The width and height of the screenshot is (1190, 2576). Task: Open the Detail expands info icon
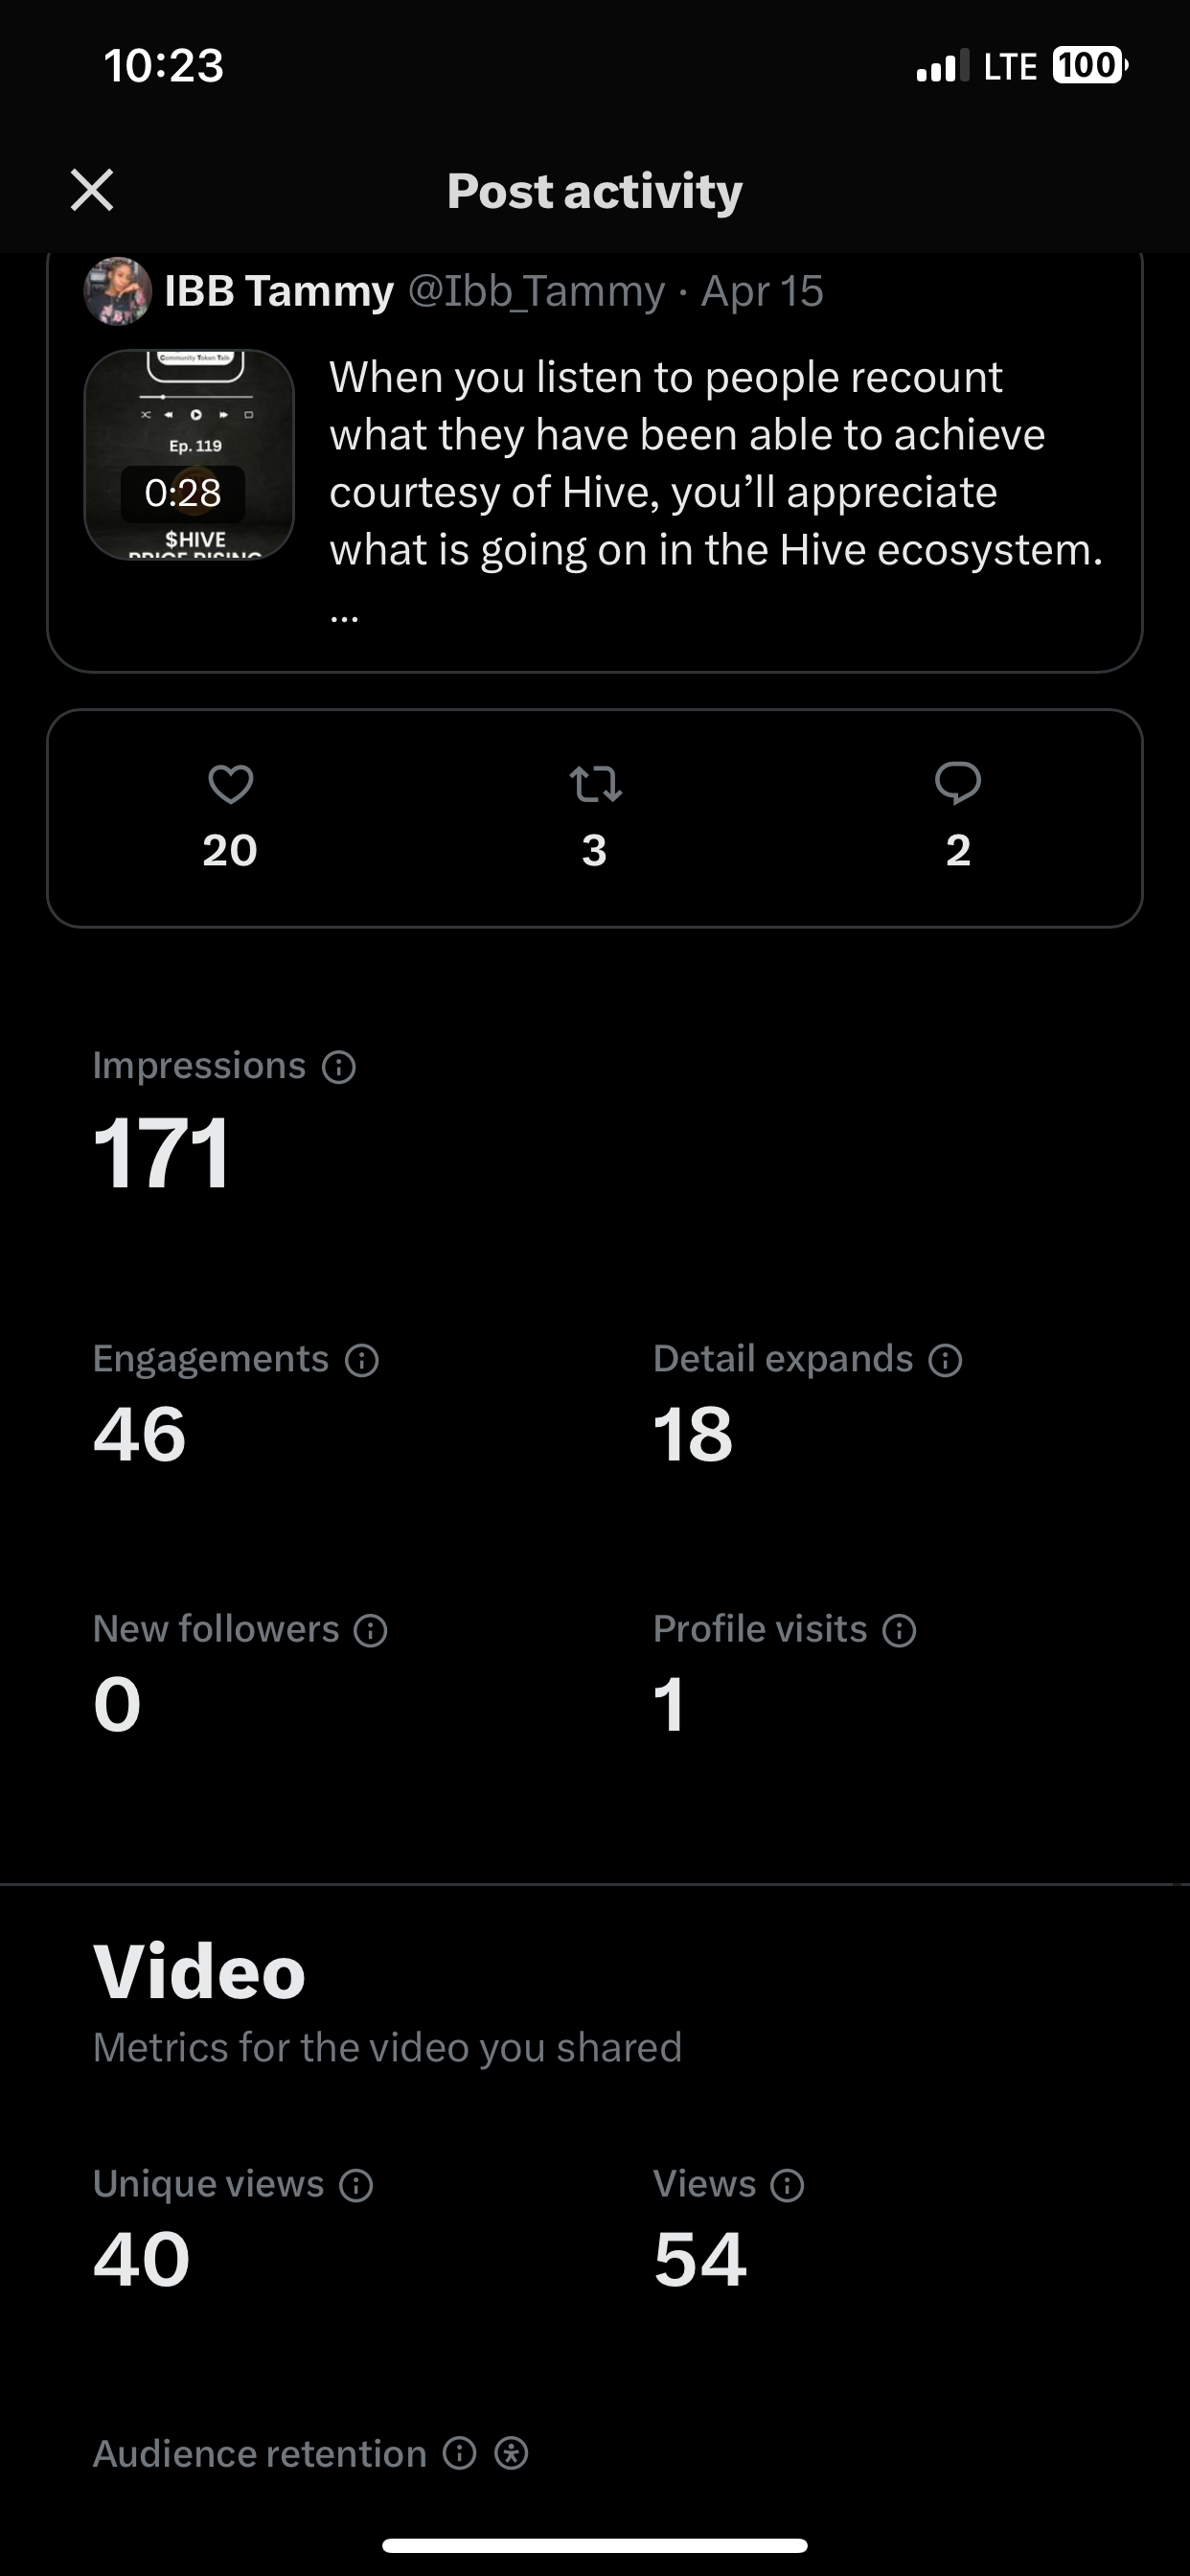coord(945,1360)
